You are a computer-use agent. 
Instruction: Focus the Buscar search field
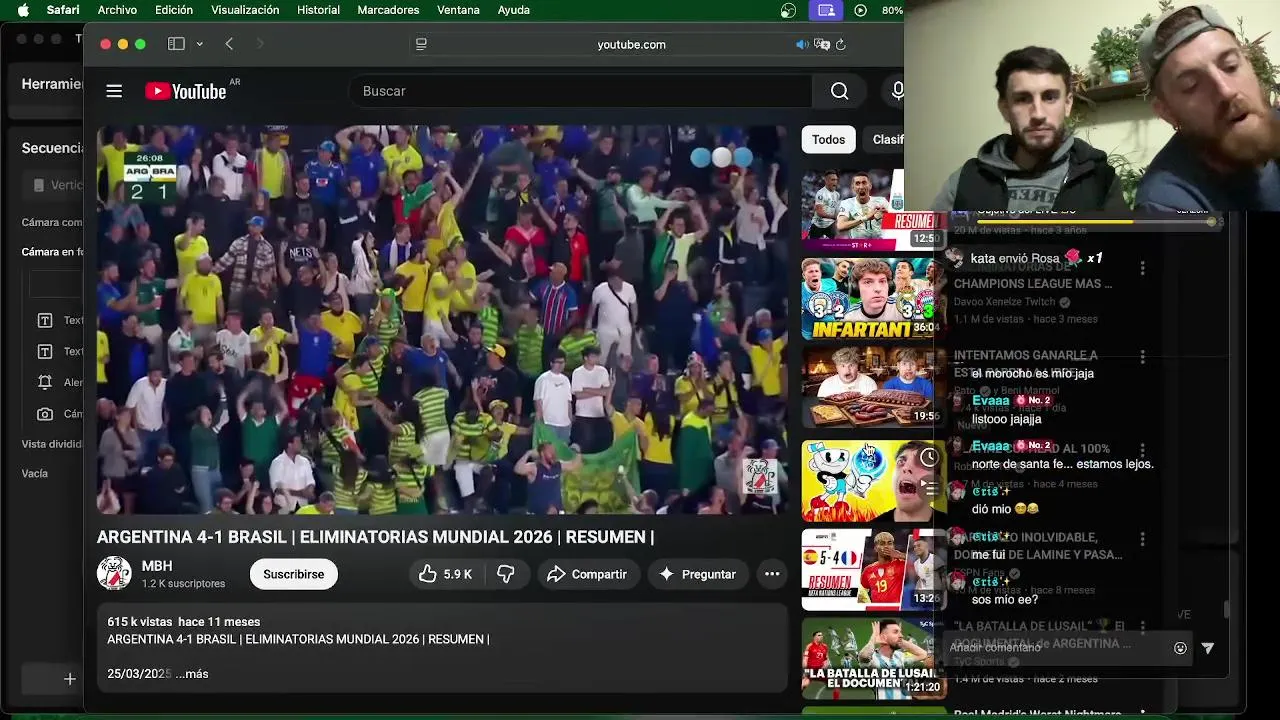(x=580, y=91)
